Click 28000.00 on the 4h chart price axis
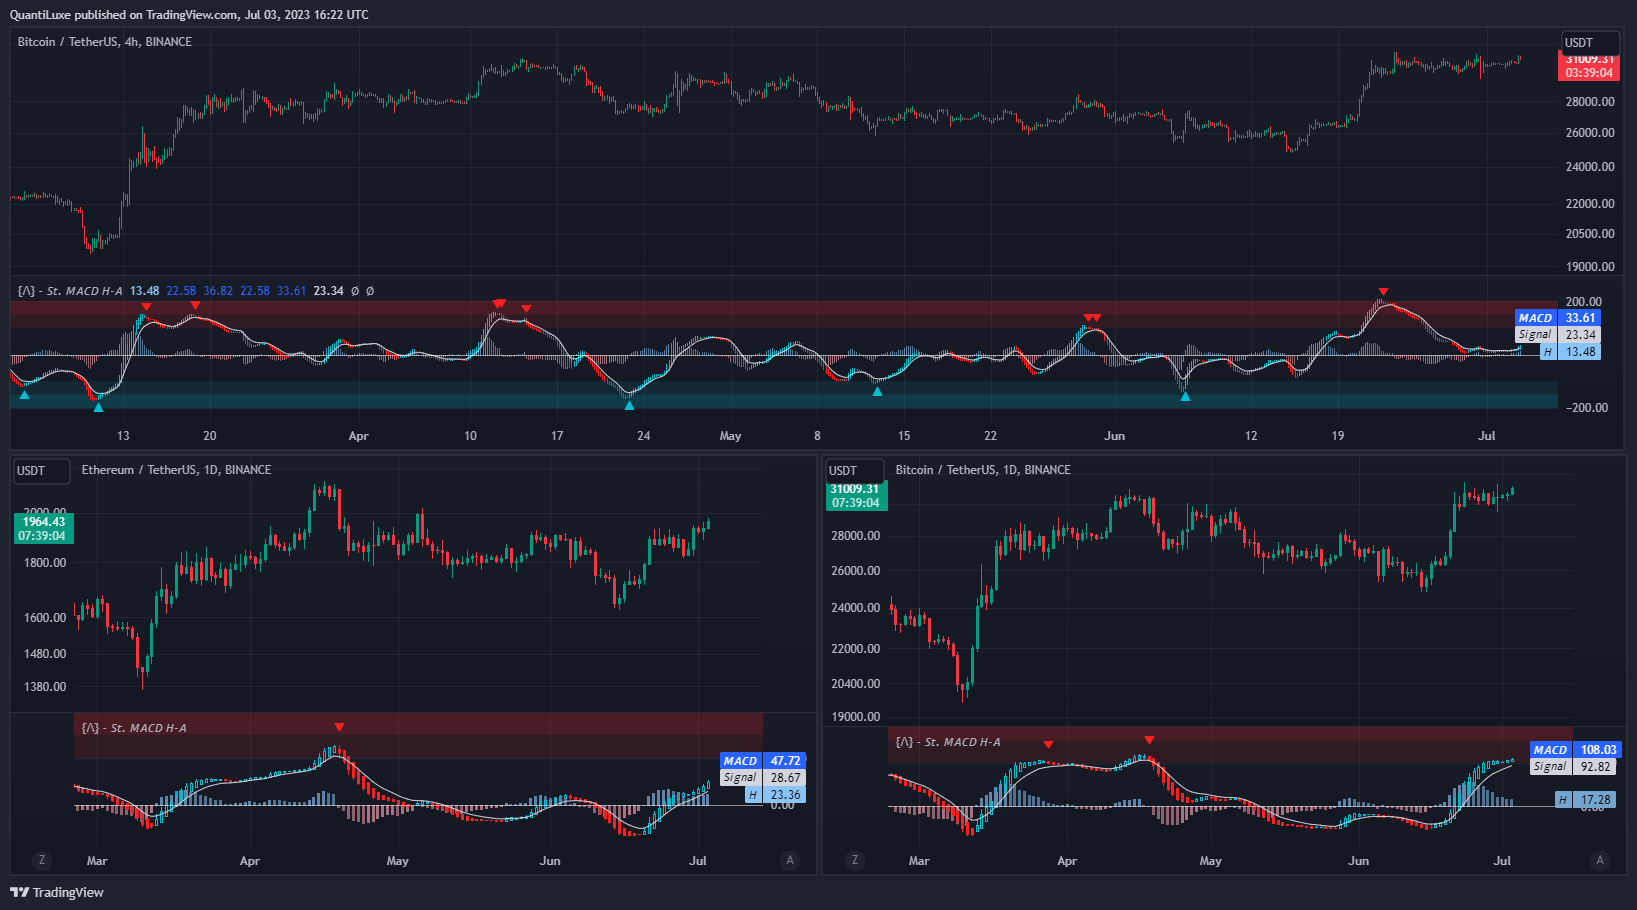This screenshot has height=910, width=1637. tap(1590, 102)
